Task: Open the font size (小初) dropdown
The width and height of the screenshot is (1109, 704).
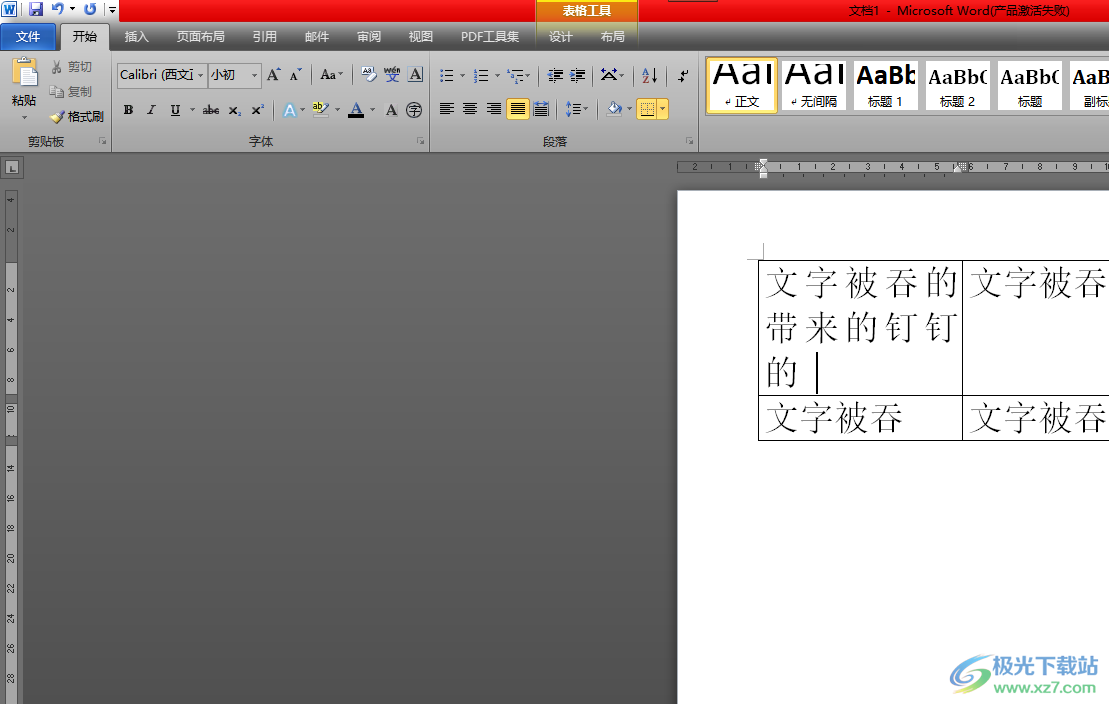Action: (255, 75)
